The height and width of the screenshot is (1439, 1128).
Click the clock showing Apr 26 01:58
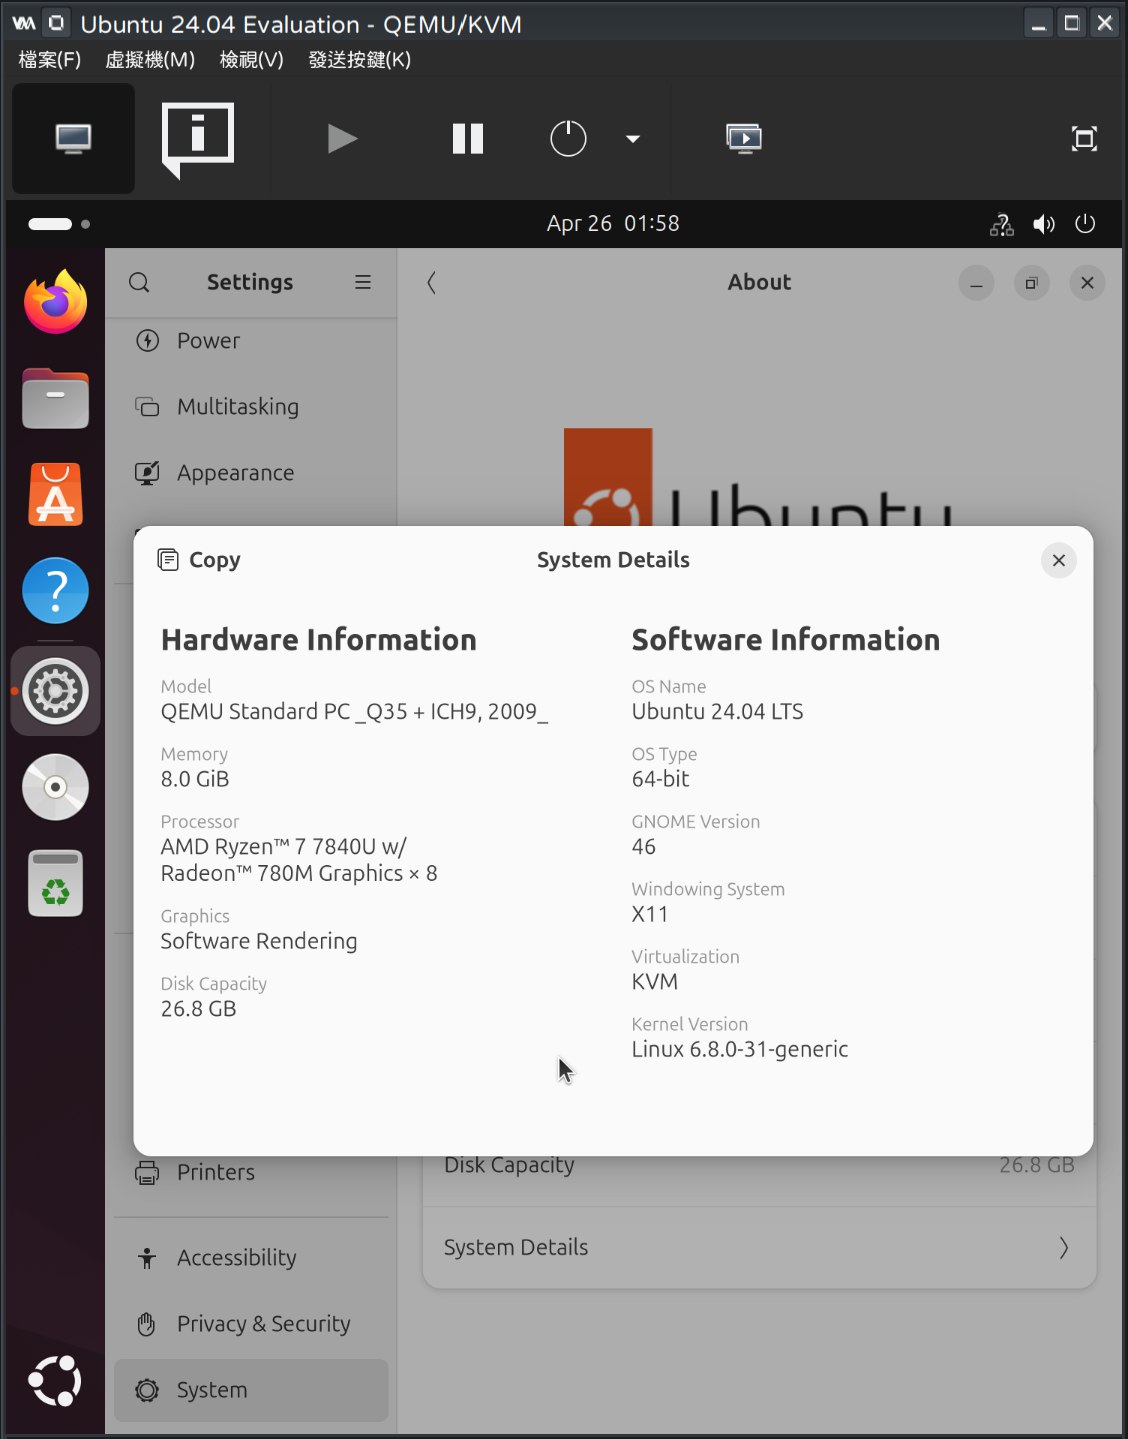coord(612,224)
